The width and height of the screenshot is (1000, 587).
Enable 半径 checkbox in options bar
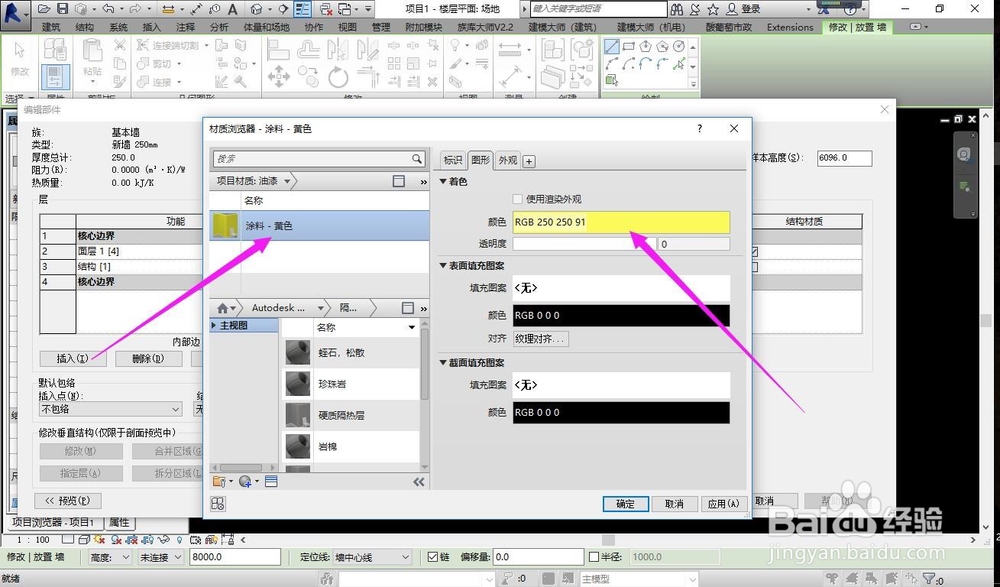tap(594, 557)
